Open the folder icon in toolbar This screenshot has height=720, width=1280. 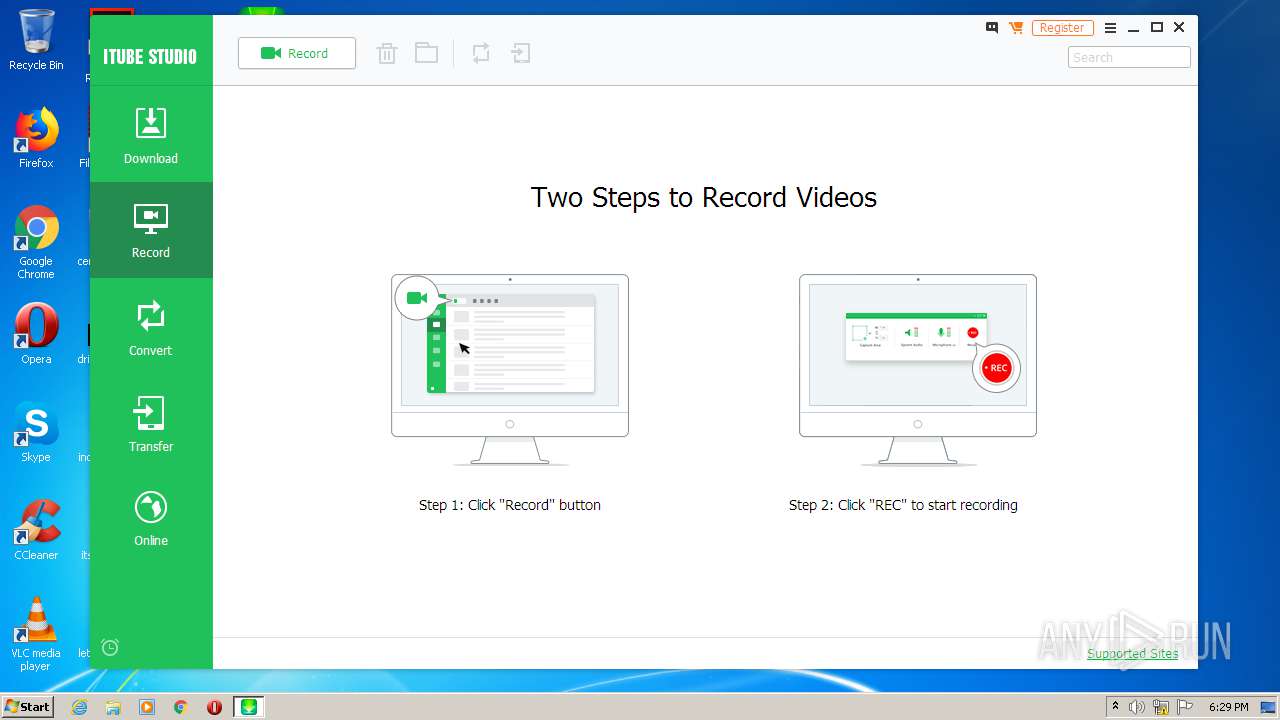tap(427, 53)
